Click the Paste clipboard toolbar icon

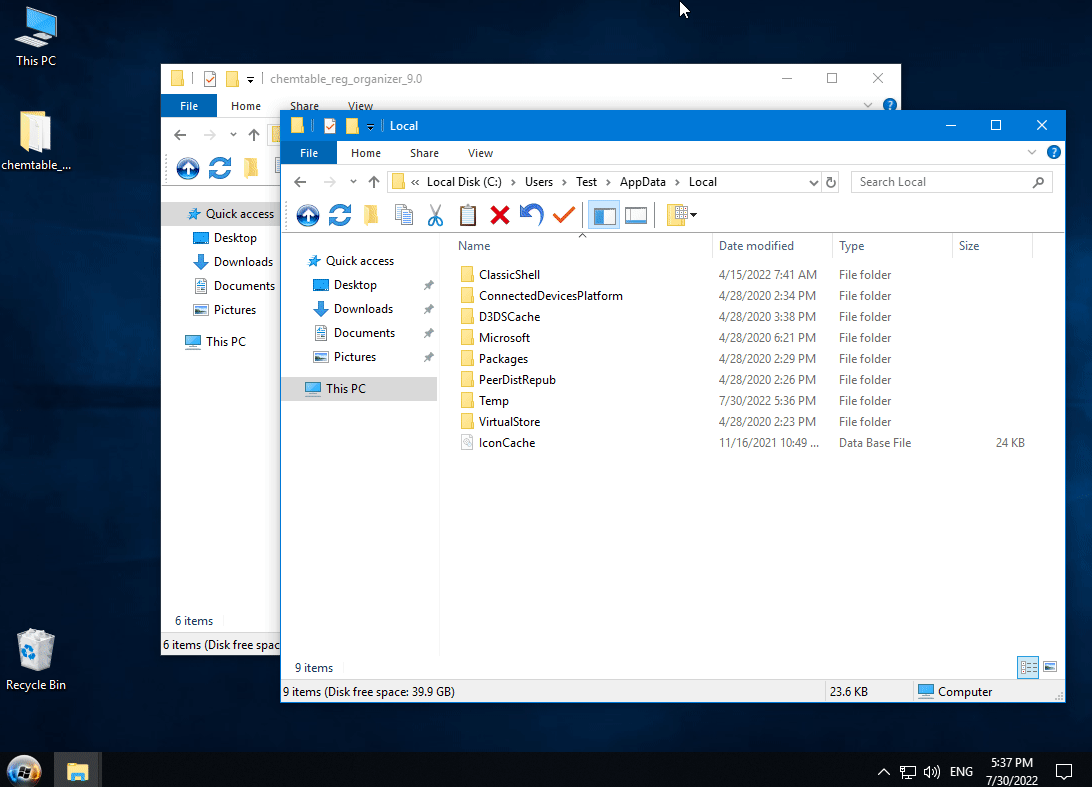point(468,215)
